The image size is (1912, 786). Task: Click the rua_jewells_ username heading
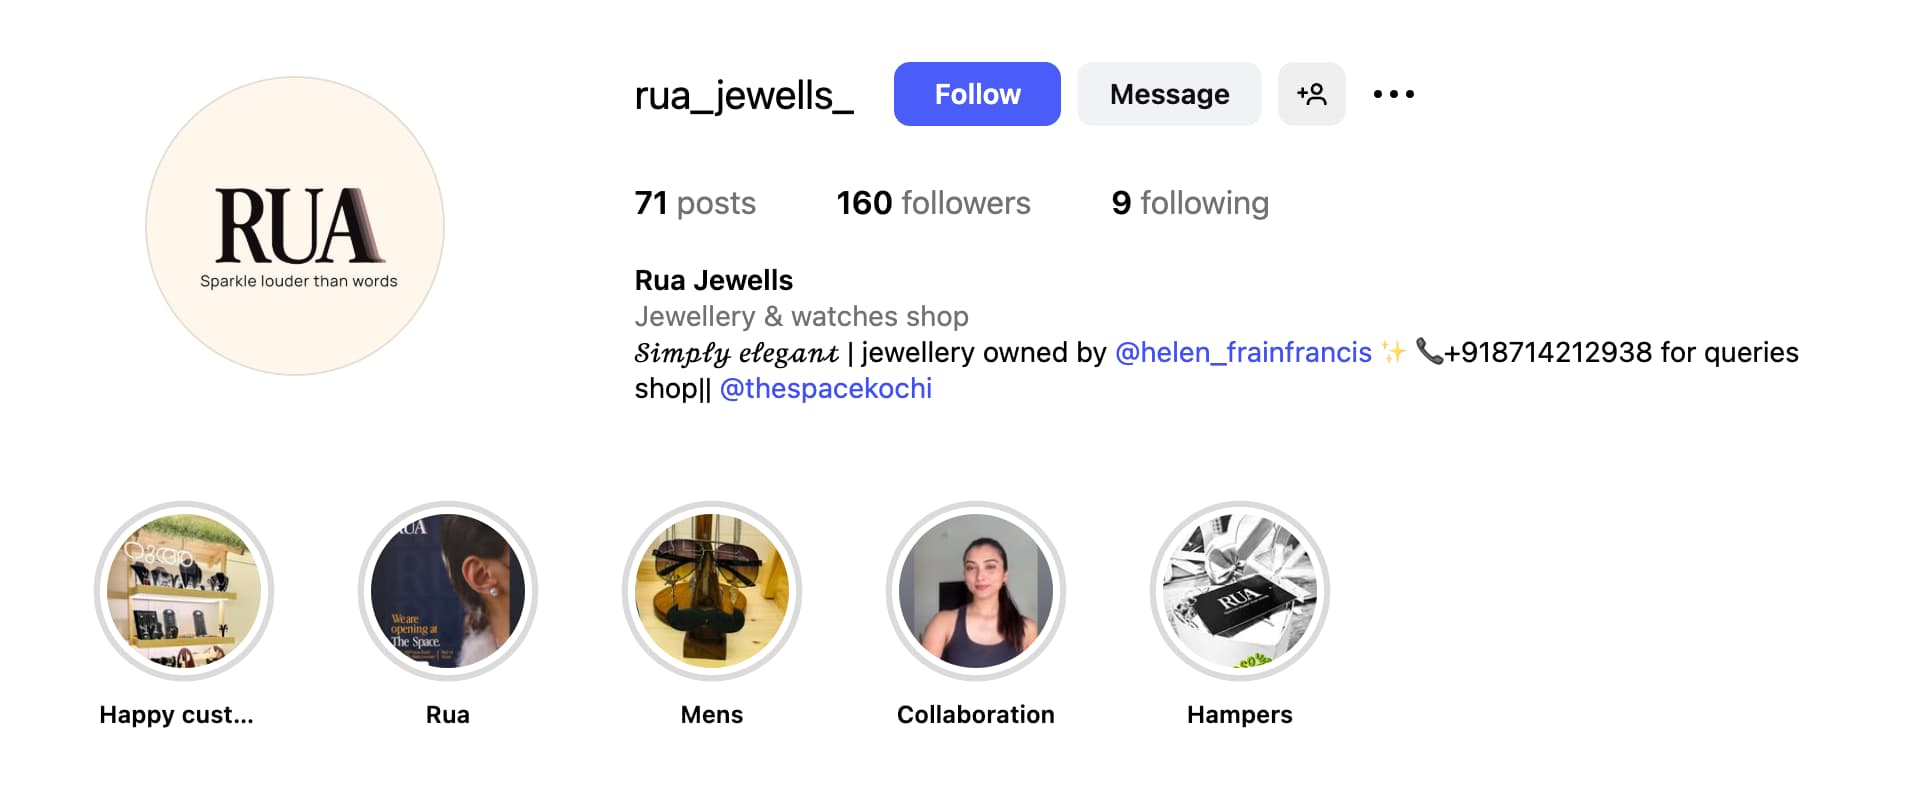point(744,96)
